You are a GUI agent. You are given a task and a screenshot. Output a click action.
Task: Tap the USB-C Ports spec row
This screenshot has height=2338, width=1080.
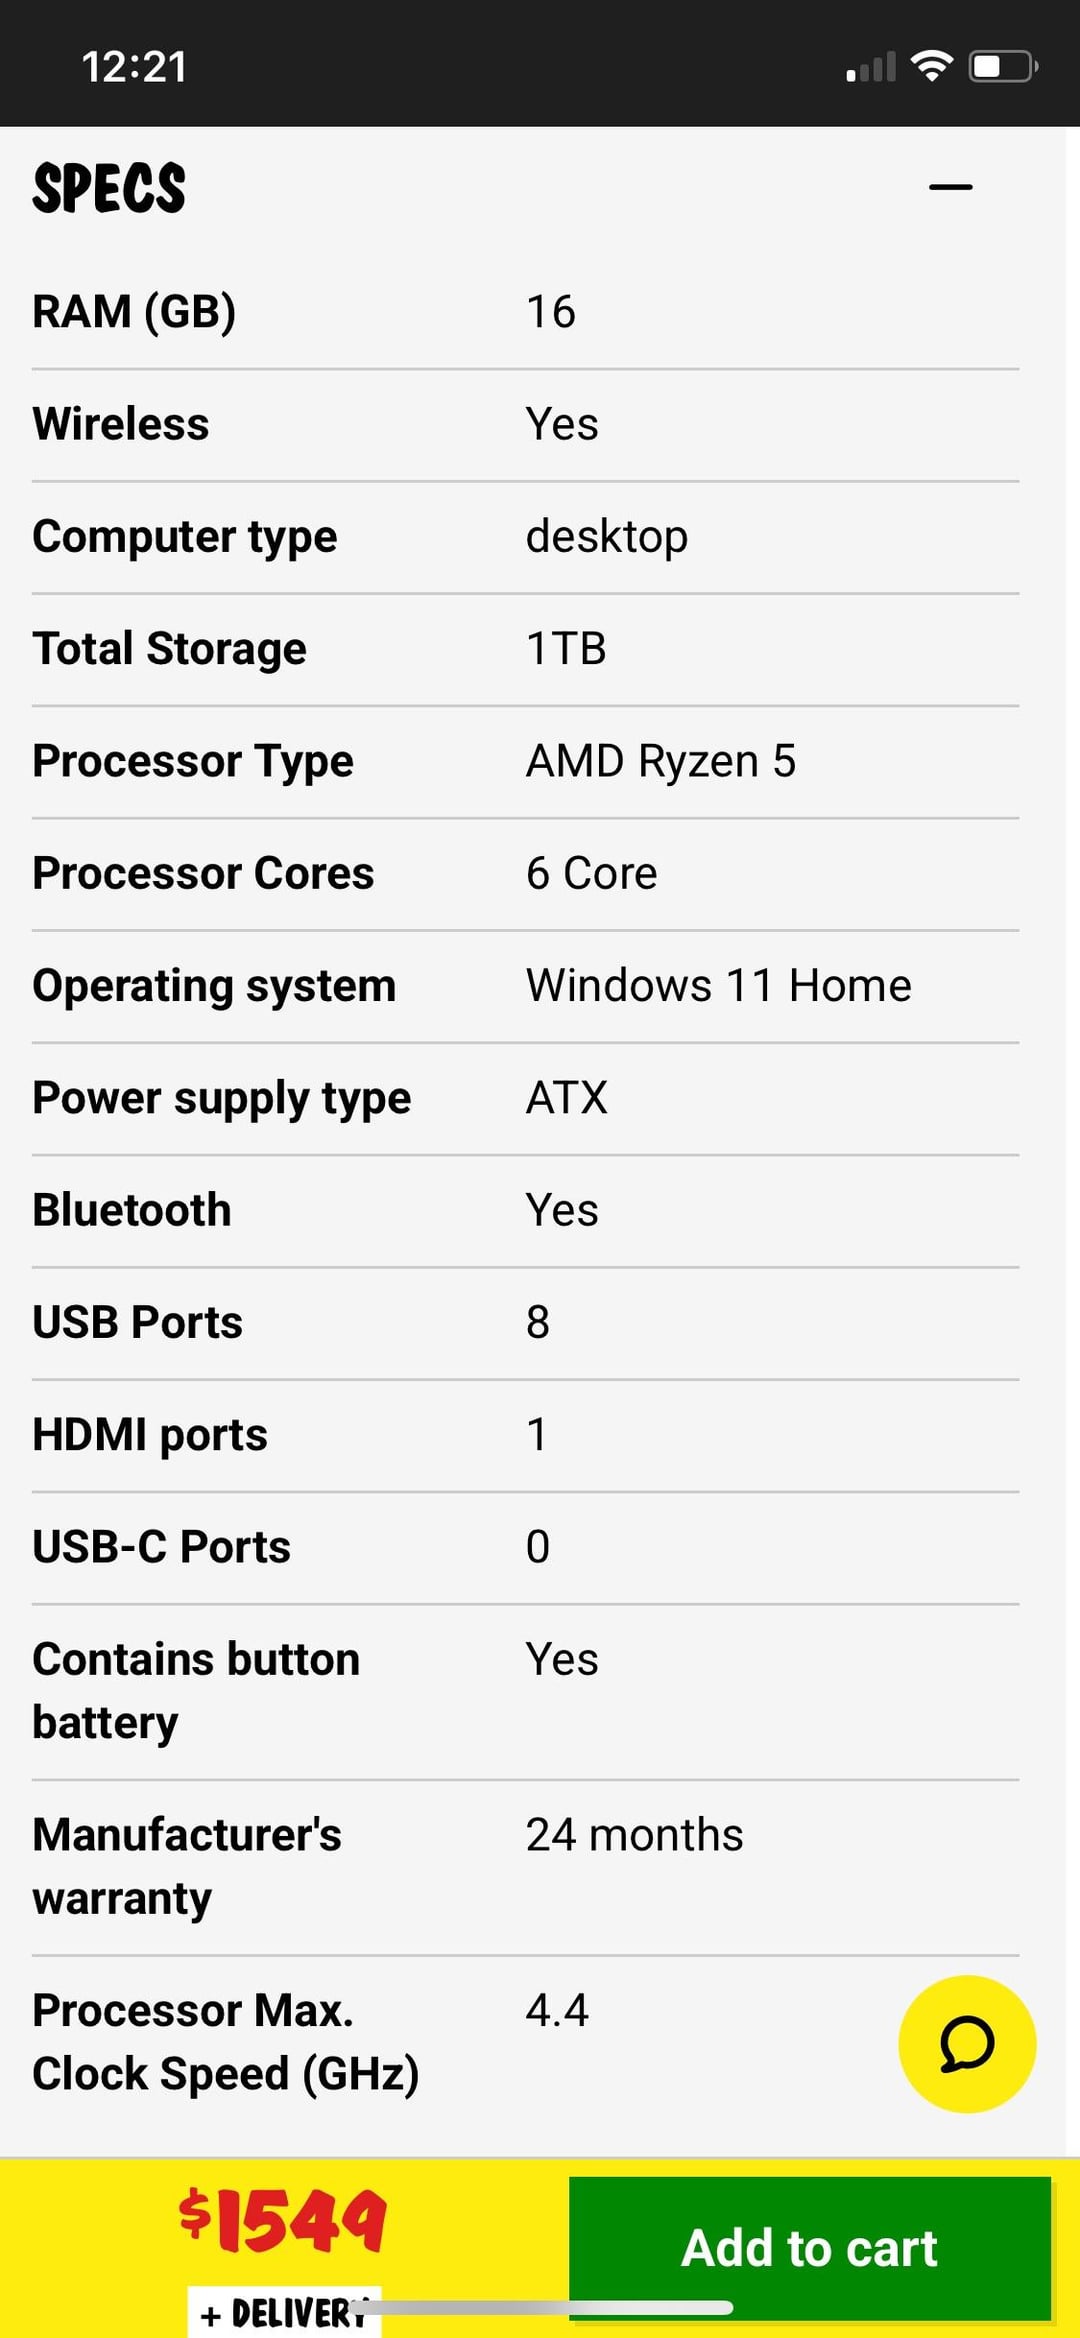(x=526, y=1547)
